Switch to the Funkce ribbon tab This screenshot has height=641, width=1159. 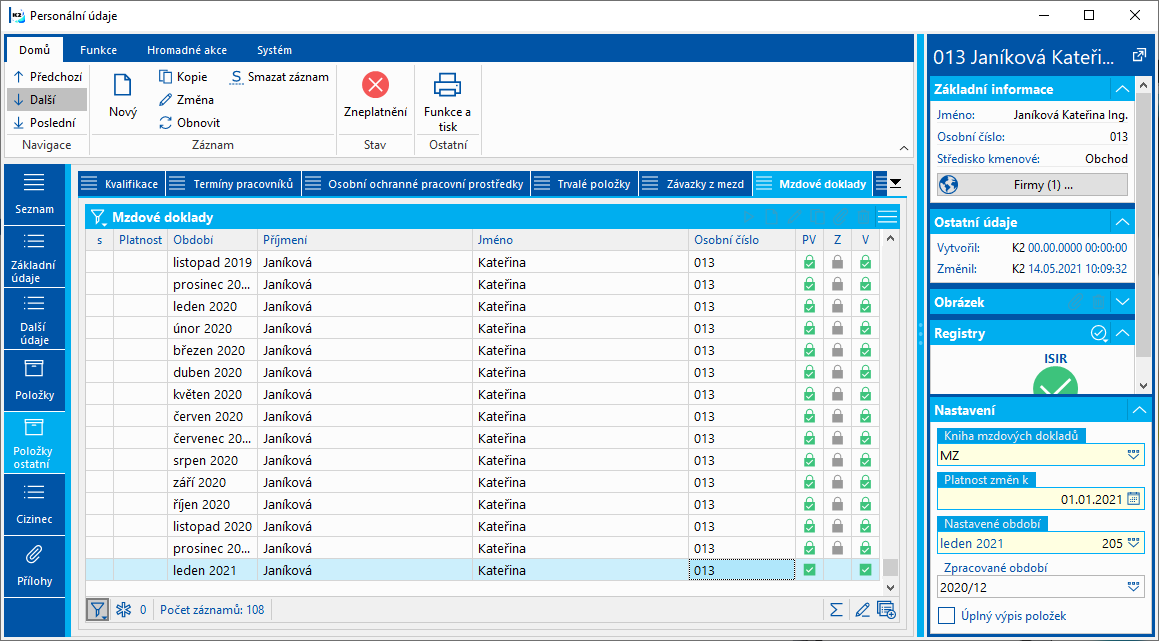coord(98,50)
